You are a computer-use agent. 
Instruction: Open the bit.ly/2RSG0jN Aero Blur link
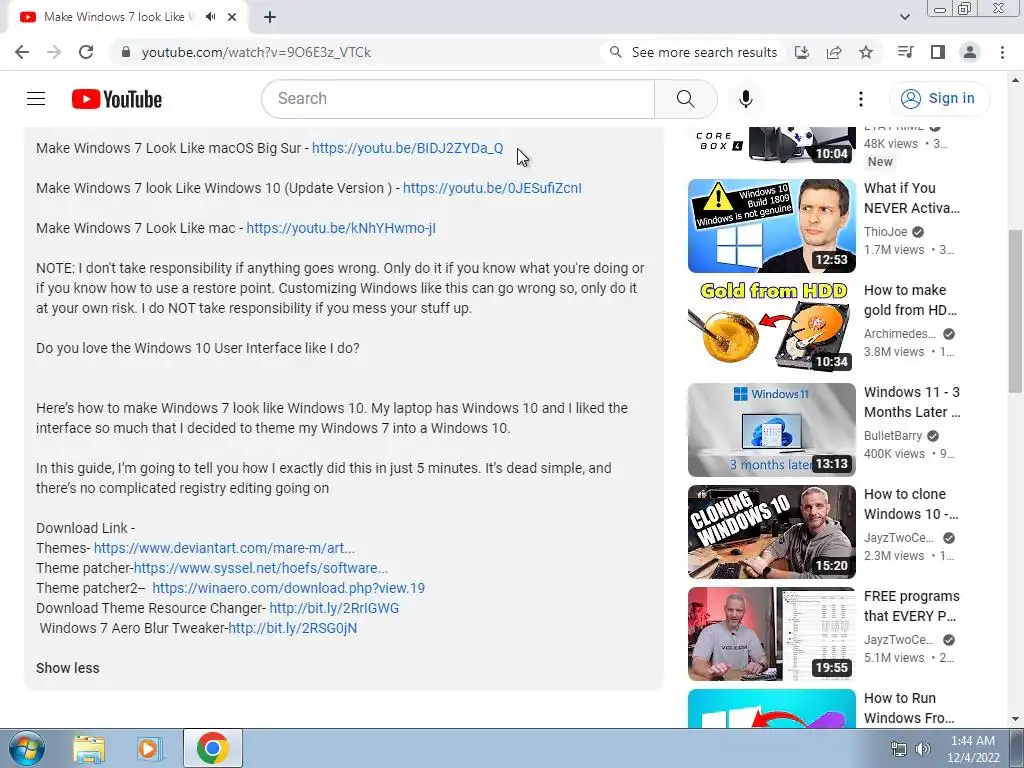293,628
